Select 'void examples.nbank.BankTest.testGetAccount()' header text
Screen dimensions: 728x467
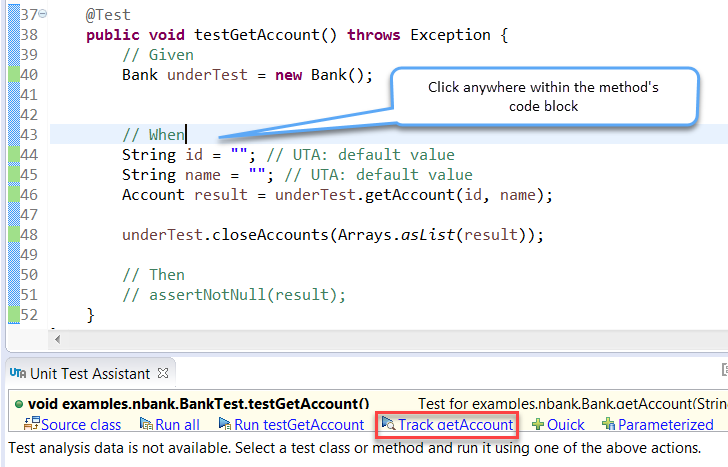tap(198, 404)
